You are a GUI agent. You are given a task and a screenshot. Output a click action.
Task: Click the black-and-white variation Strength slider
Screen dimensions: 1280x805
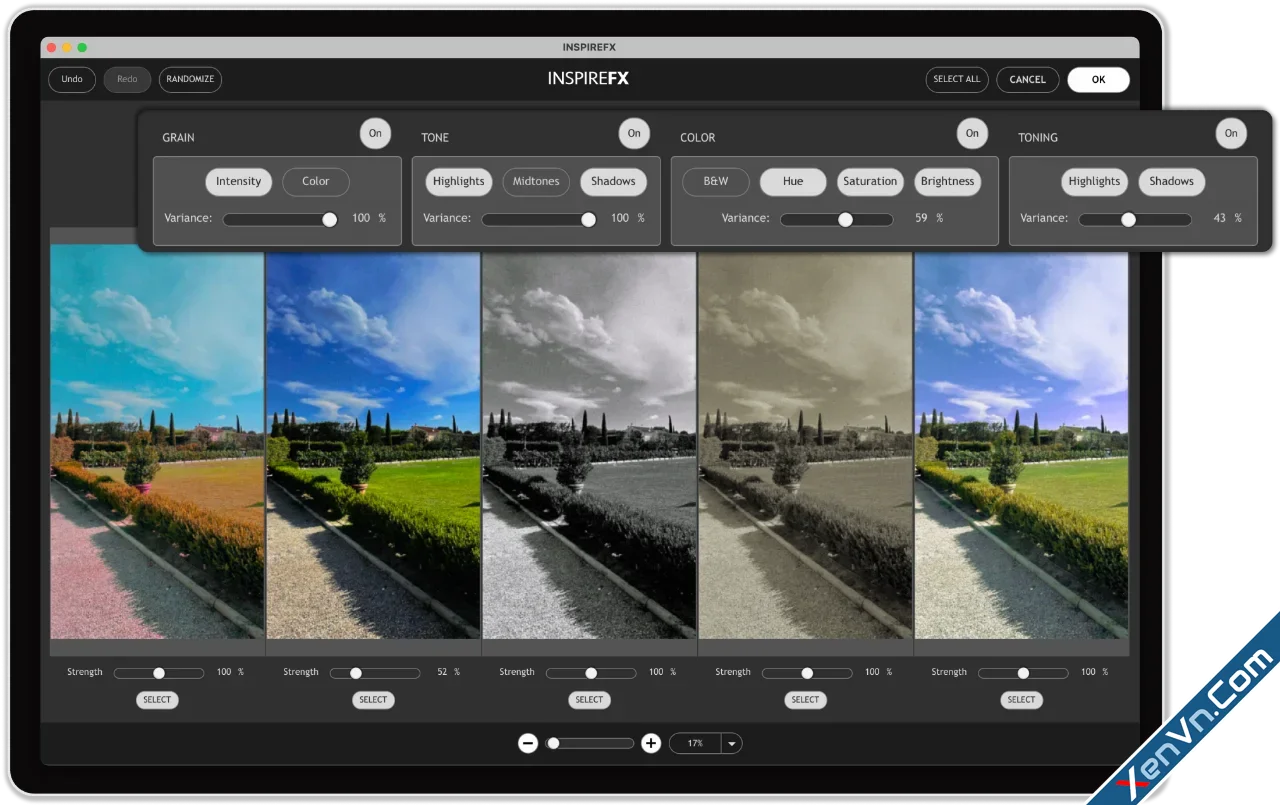[x=591, y=673]
